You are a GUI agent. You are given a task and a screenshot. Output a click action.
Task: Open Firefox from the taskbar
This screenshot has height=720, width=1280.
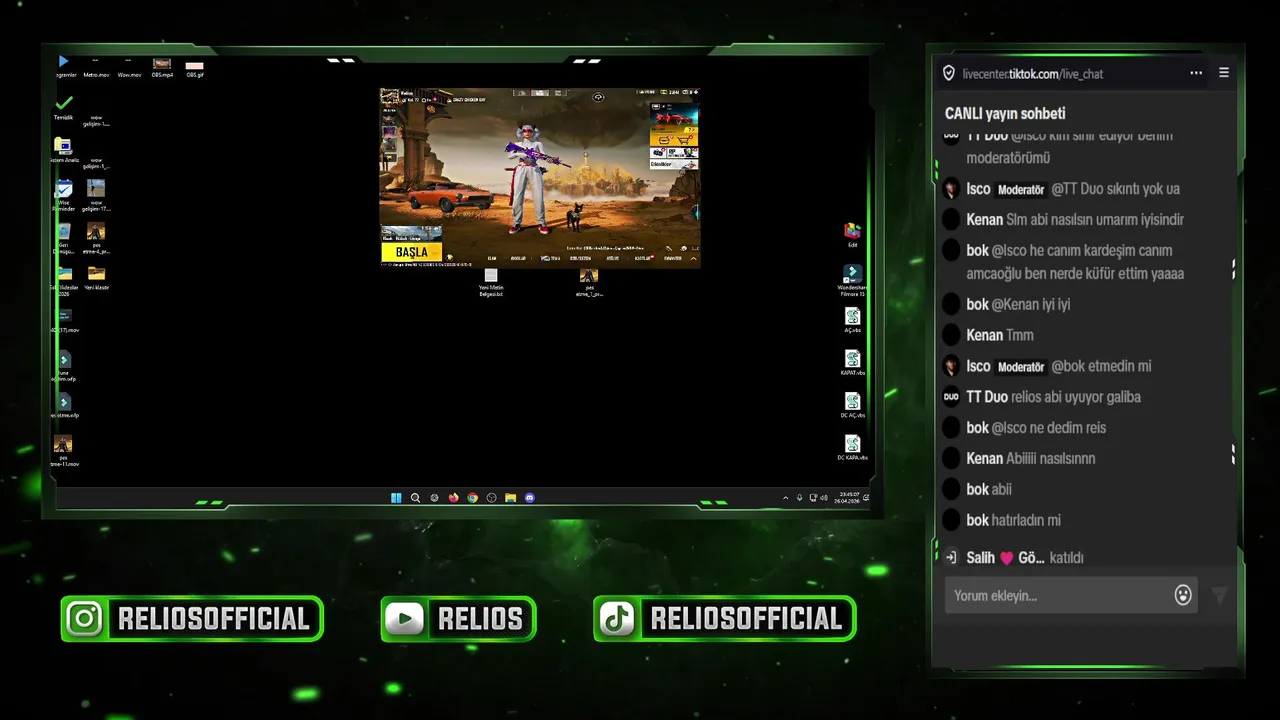[453, 497]
